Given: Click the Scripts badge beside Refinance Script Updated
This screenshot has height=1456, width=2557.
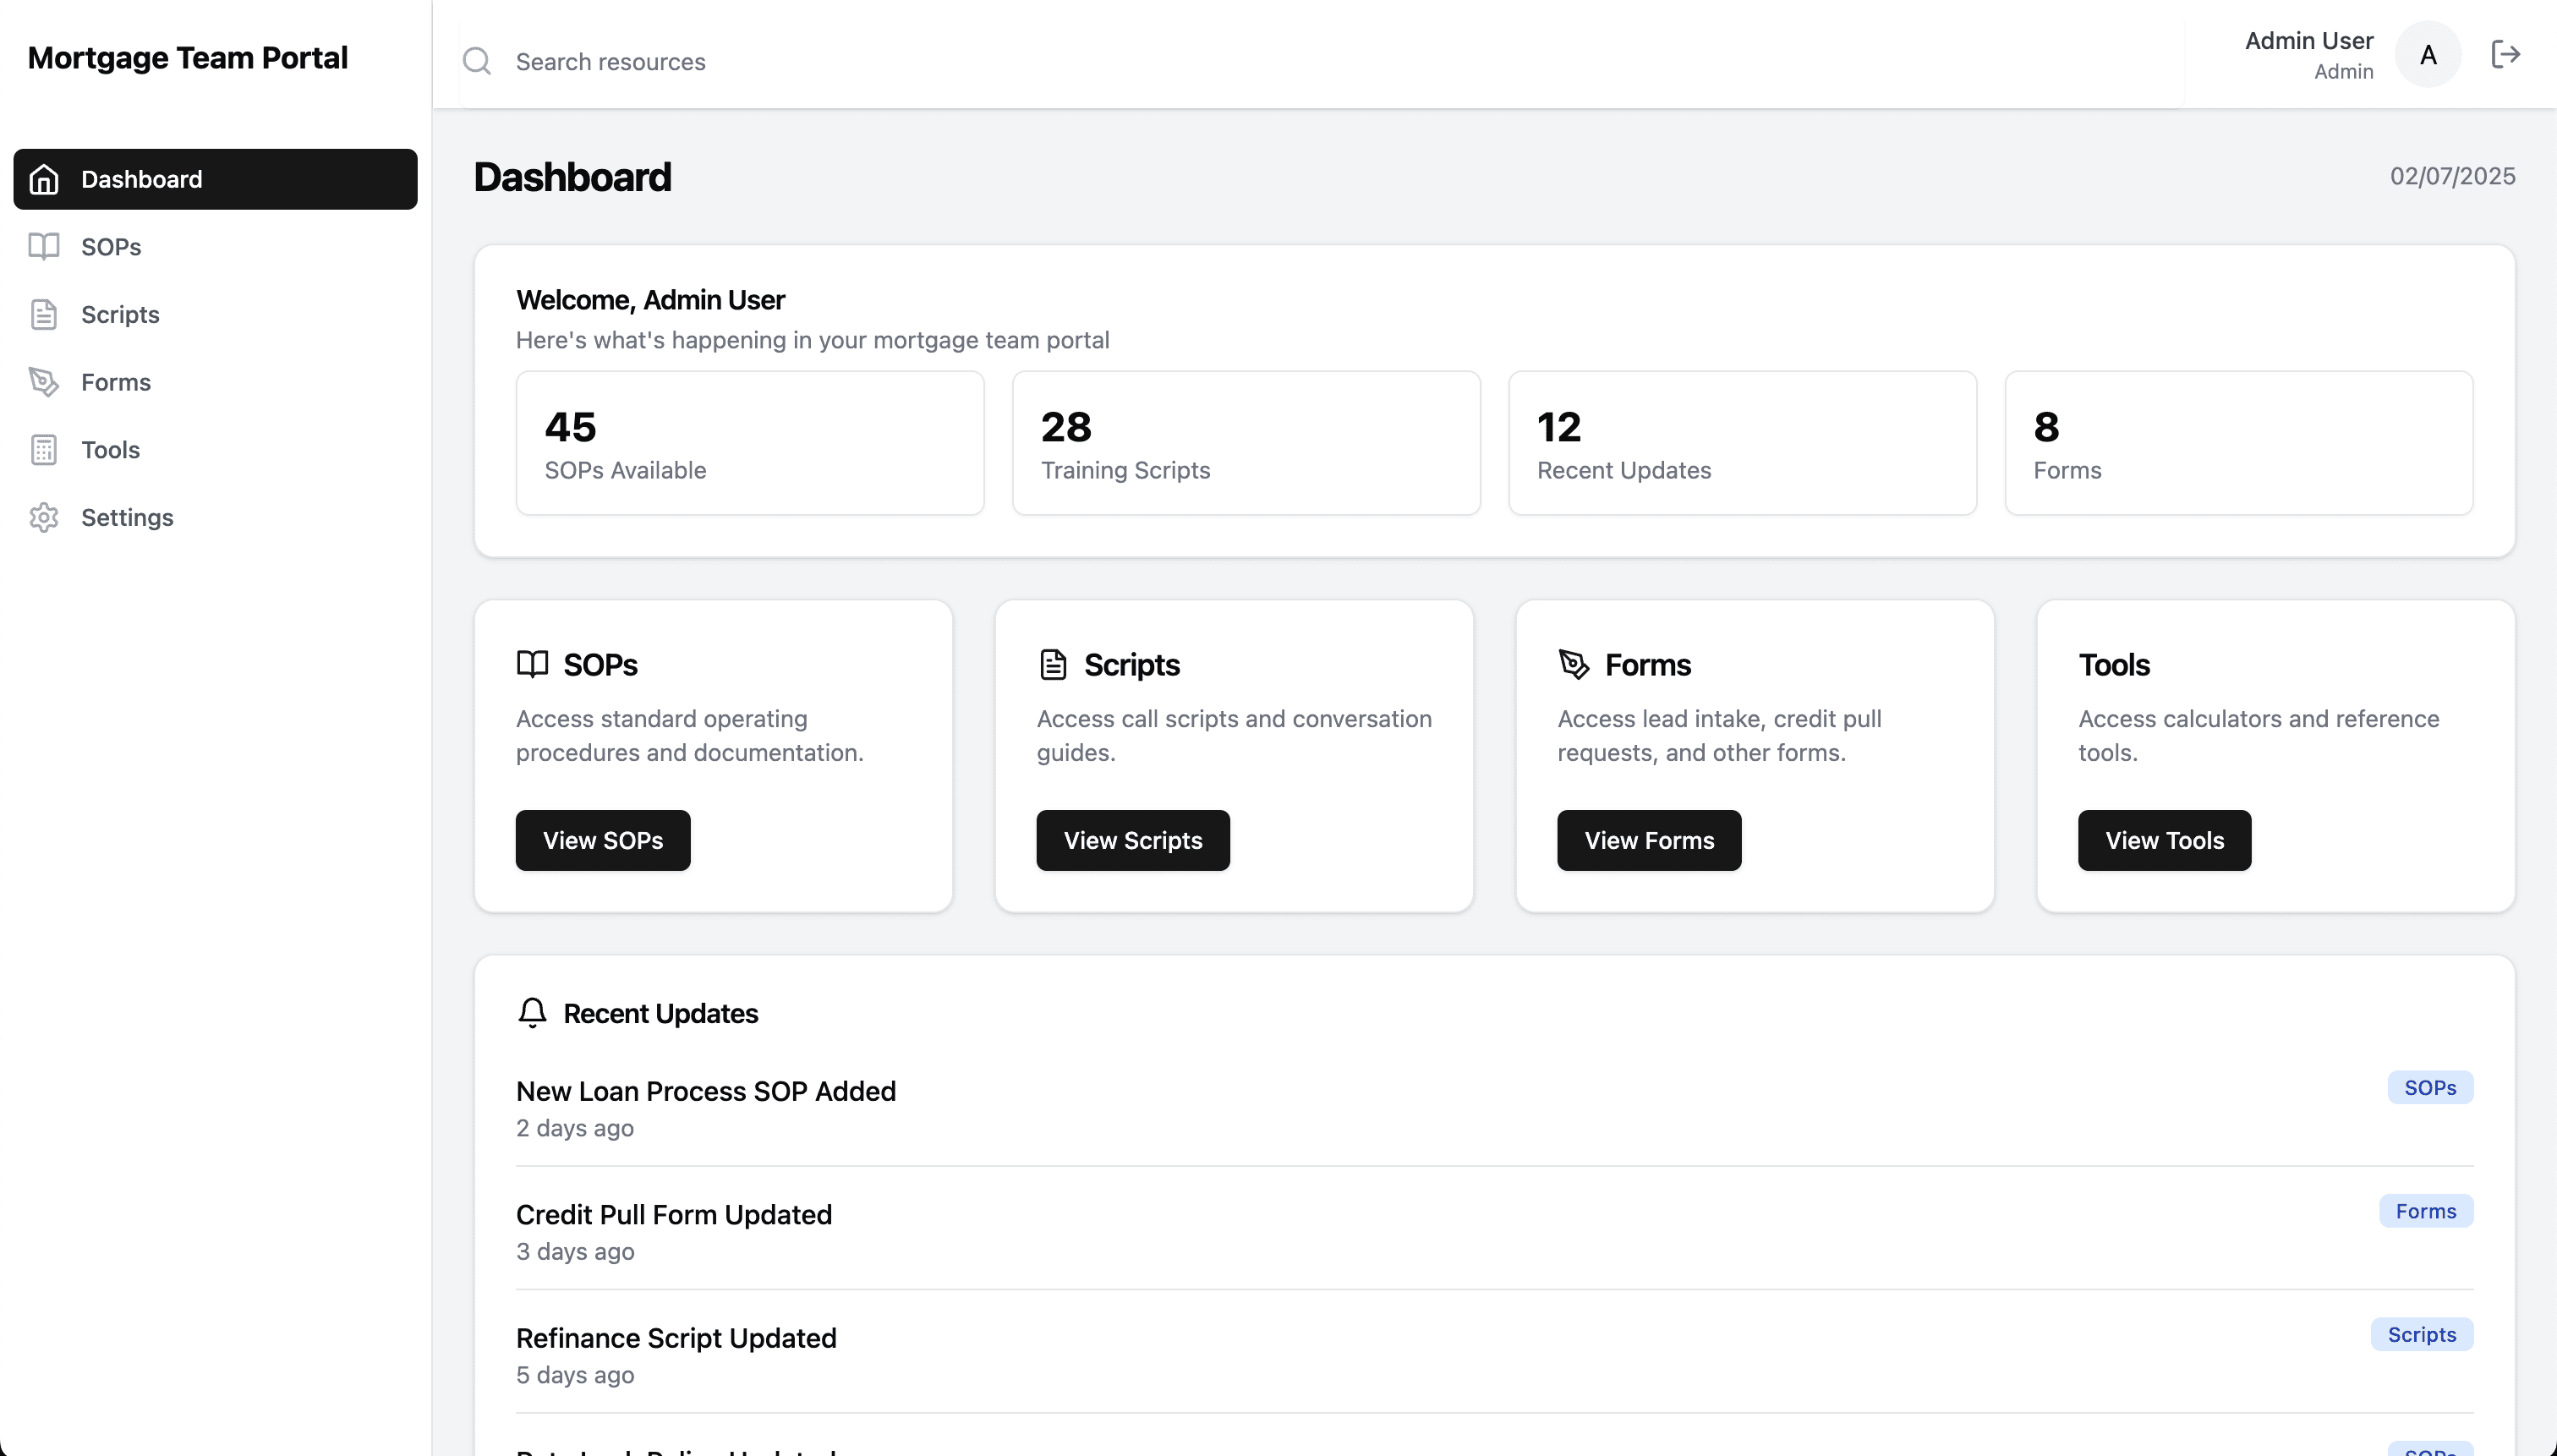Looking at the screenshot, I should (x=2421, y=1334).
